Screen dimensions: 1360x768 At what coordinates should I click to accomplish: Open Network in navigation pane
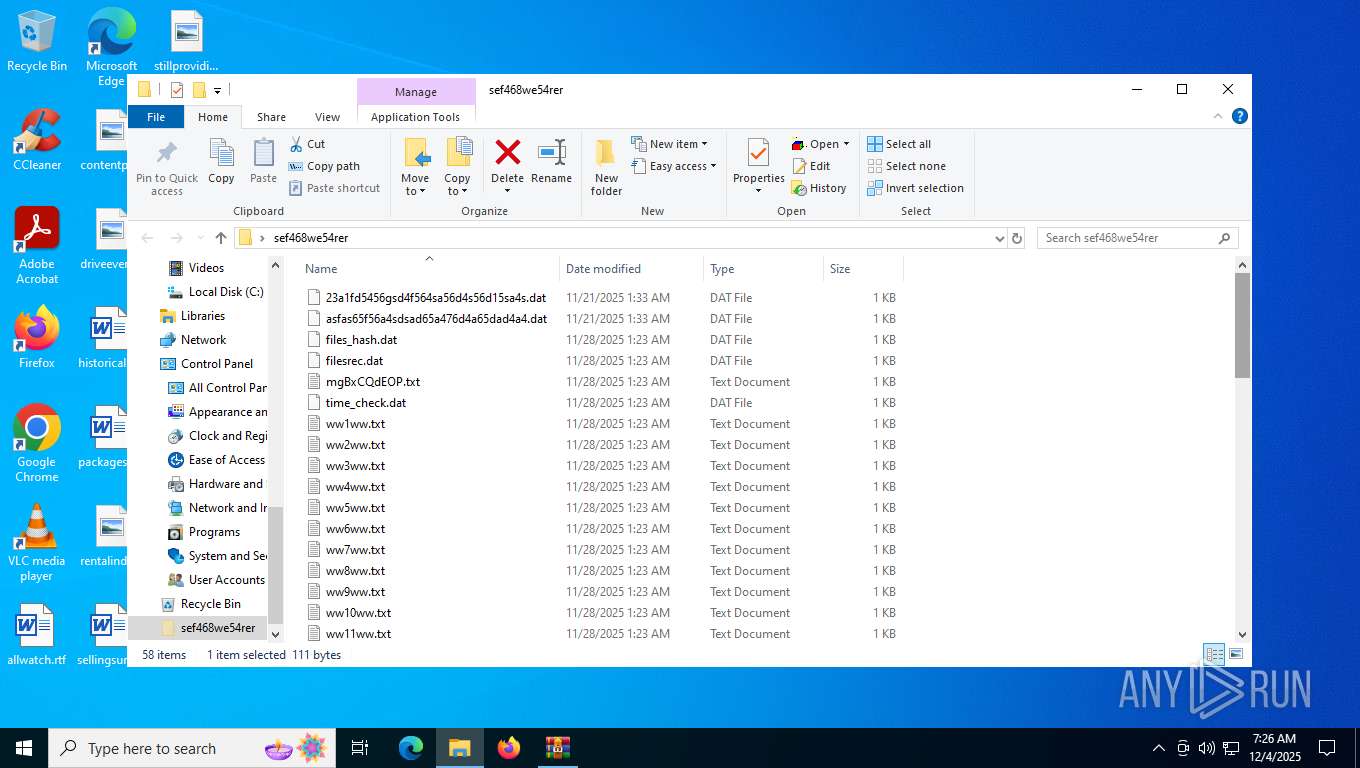click(203, 340)
